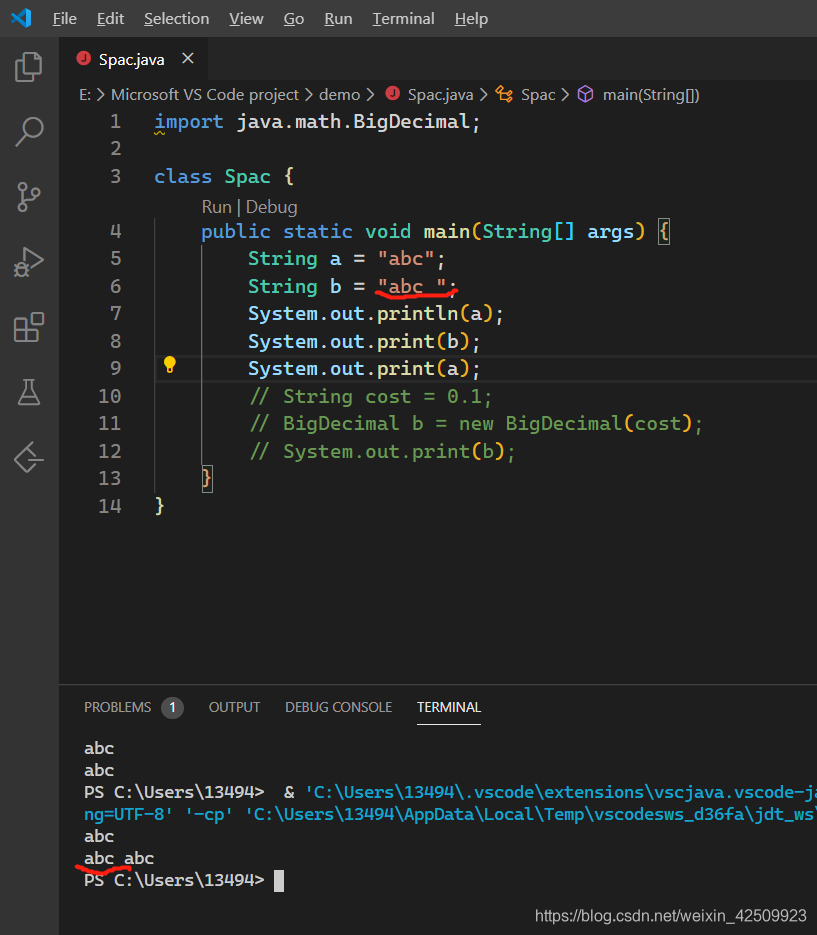Viewport: 817px width, 935px height.
Task: Click the Debug code lens above main
Action: pyautogui.click(x=271, y=207)
